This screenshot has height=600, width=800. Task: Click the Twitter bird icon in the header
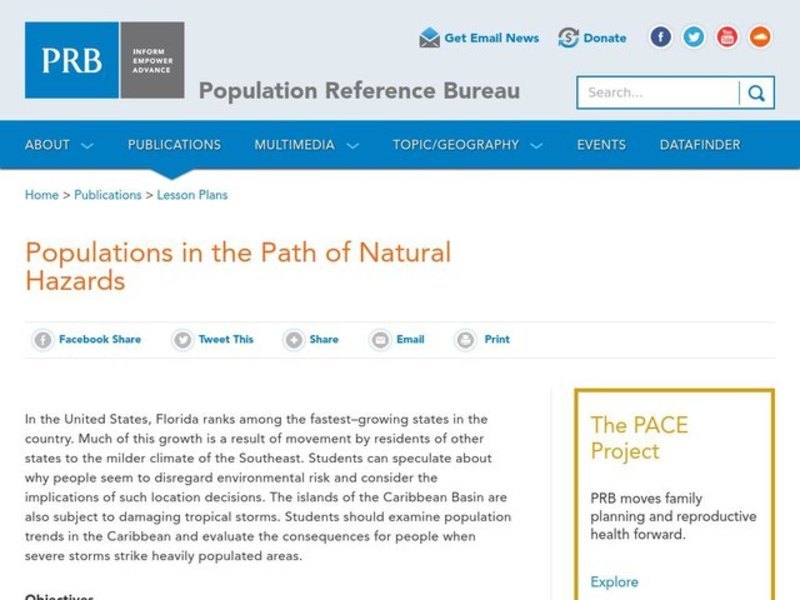tap(693, 37)
